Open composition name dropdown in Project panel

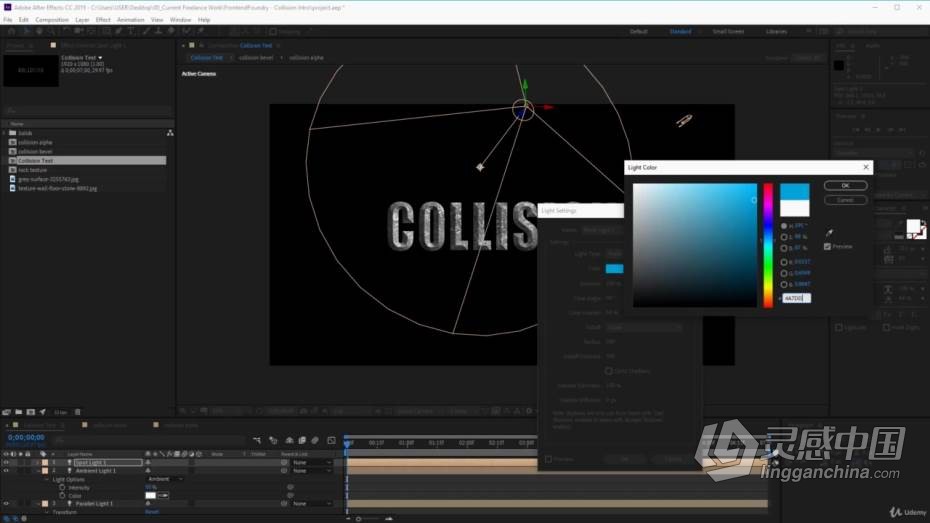[100, 58]
